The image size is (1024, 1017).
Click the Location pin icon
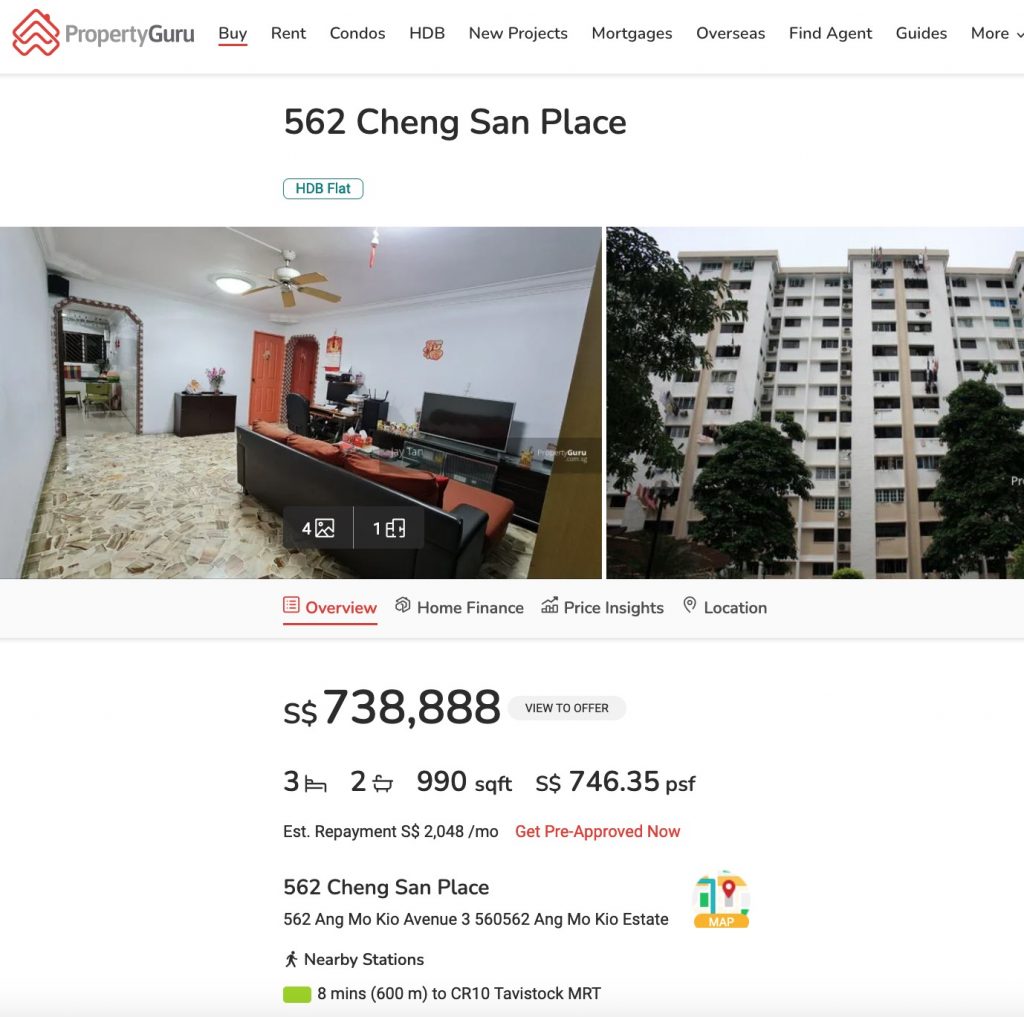(690, 605)
